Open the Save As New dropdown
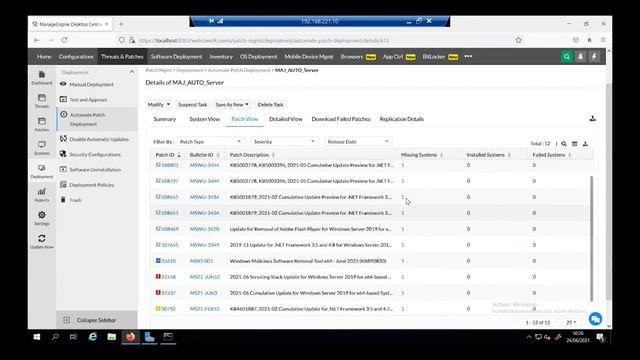Viewport: 640px width, 360px height. 232,104
